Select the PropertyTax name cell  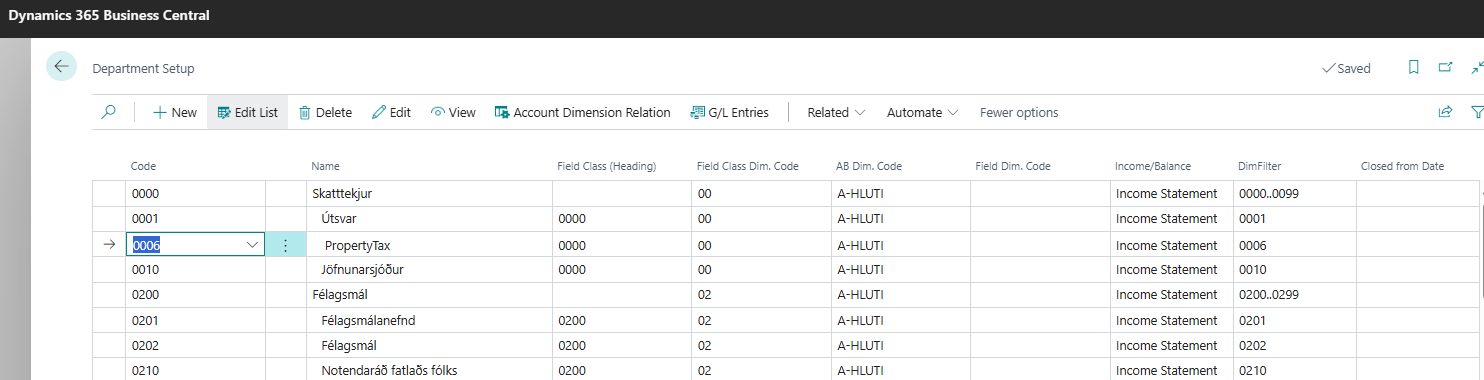tap(429, 245)
